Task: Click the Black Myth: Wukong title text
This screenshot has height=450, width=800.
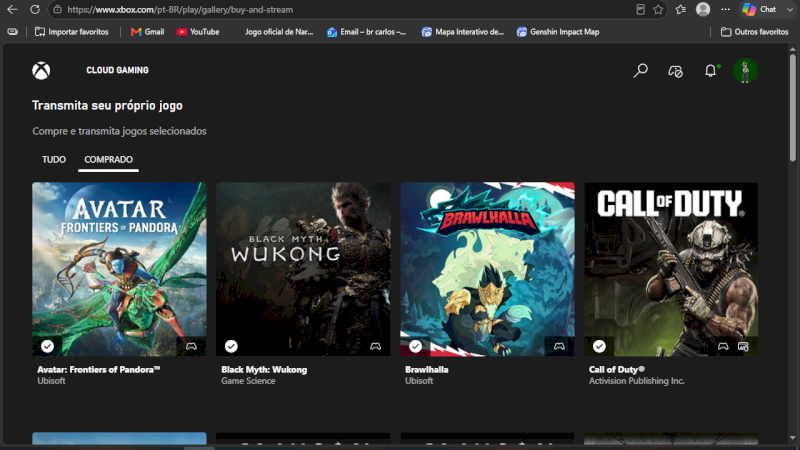Action: click(x=264, y=369)
